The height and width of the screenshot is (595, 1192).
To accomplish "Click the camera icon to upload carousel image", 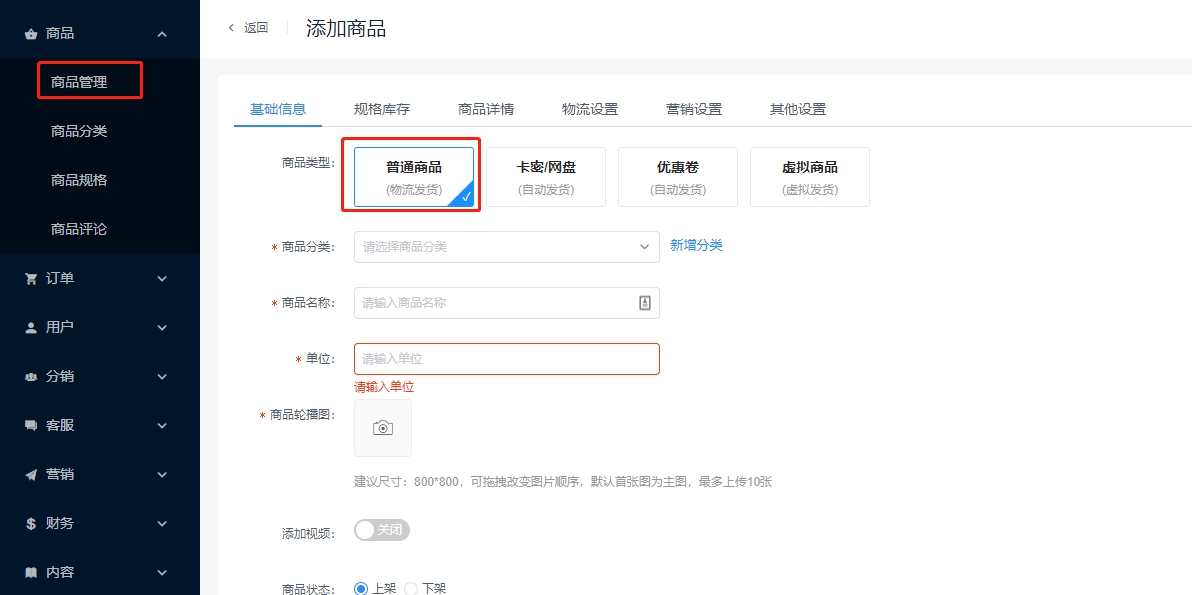I will [383, 428].
